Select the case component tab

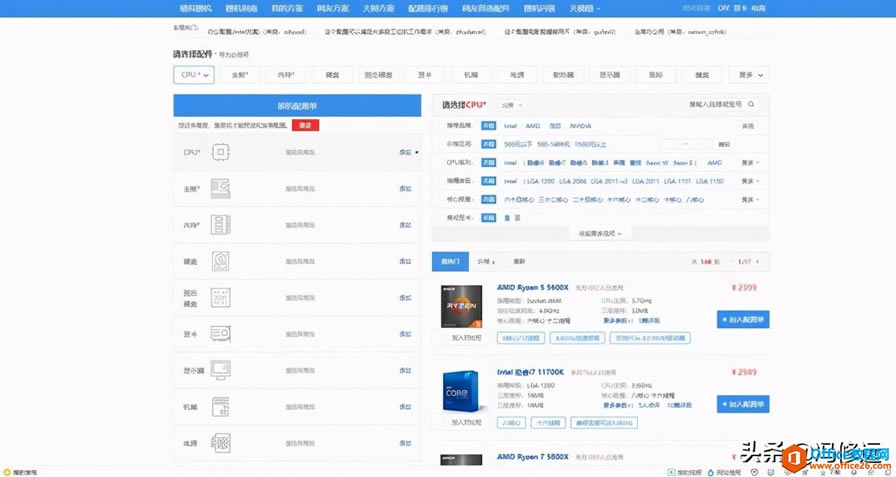click(471, 75)
